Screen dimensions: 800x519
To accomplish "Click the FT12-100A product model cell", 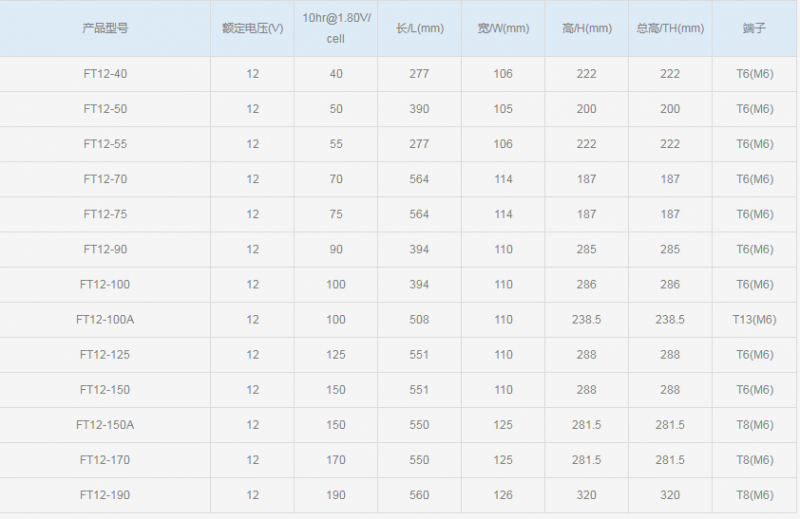I will coord(105,320).
